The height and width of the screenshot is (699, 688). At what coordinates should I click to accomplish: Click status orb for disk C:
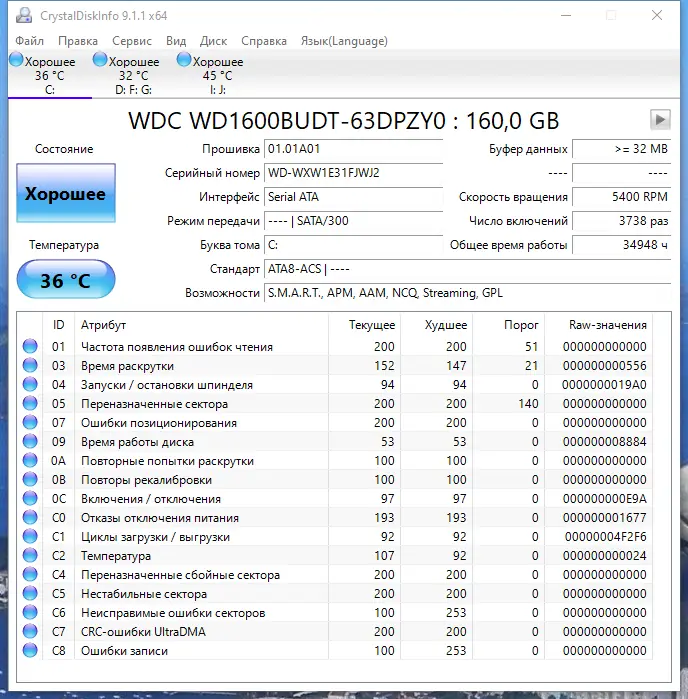click(x=16, y=59)
